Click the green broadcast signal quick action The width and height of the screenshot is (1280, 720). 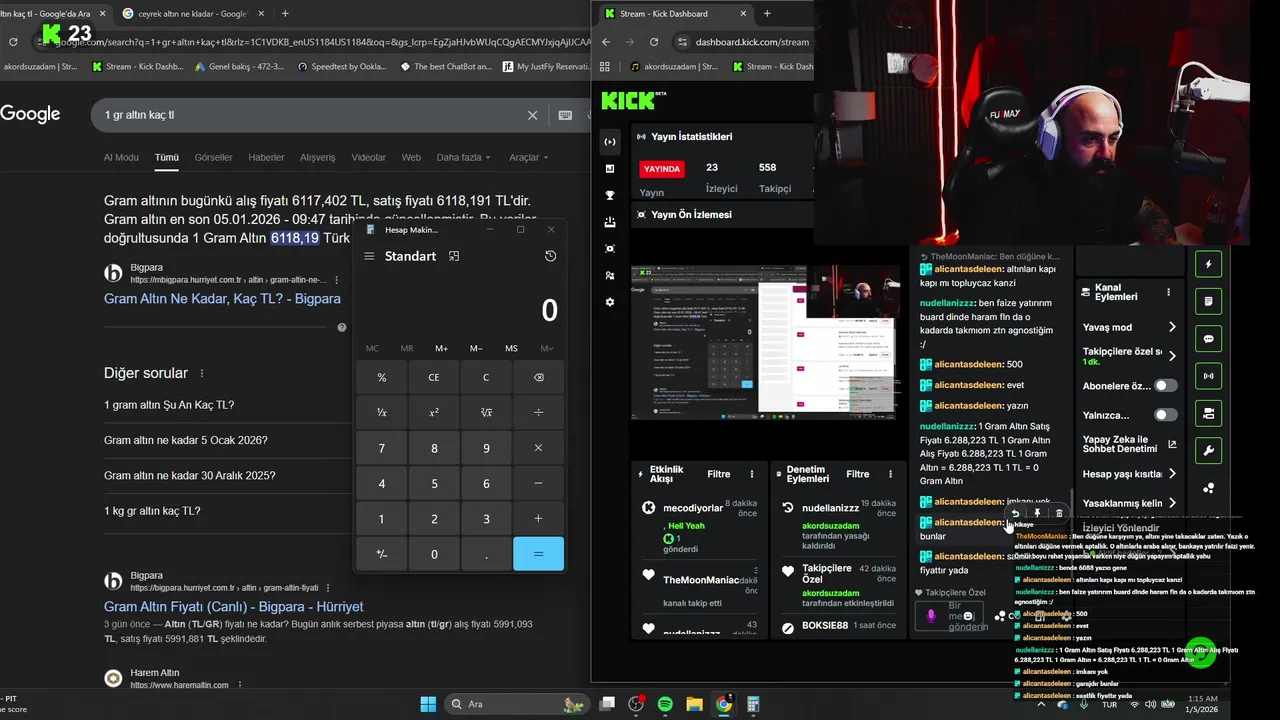point(1208,376)
